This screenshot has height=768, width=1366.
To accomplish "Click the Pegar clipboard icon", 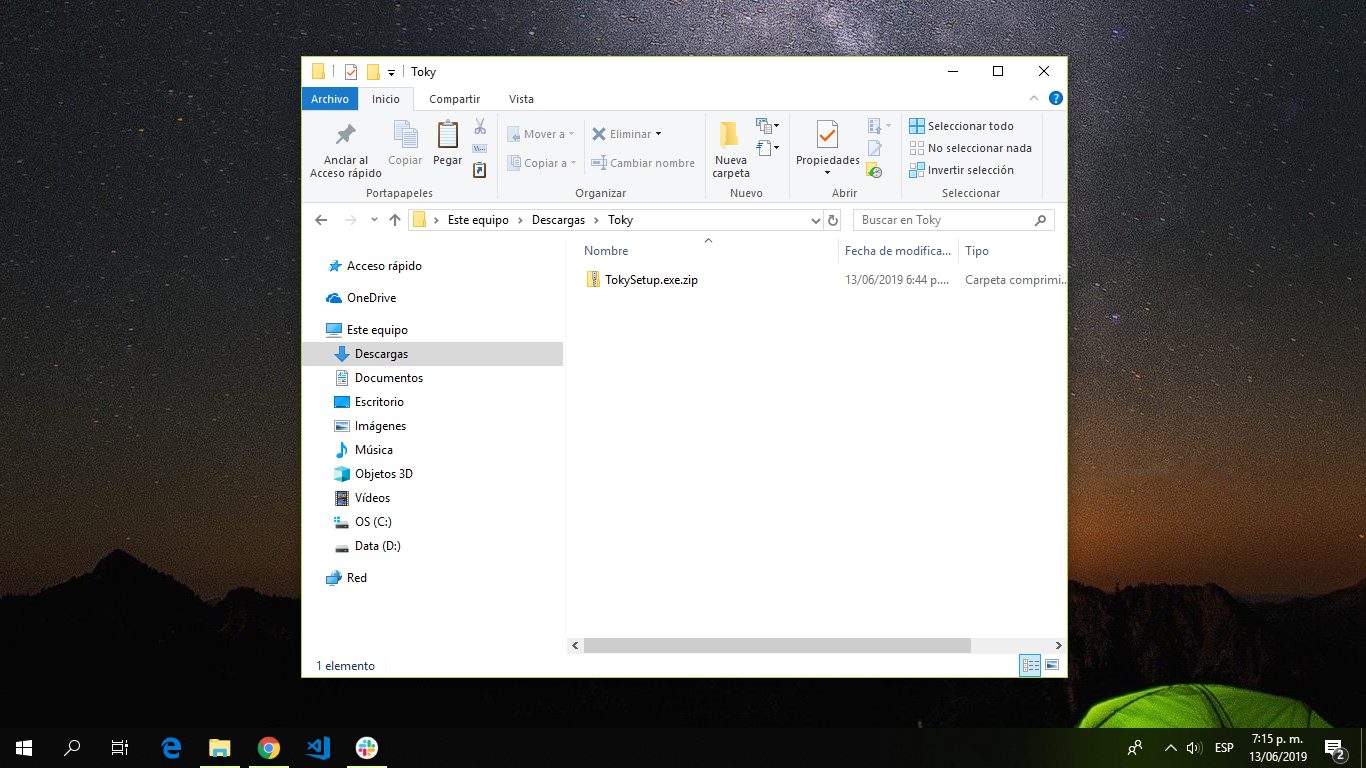I will 447,135.
